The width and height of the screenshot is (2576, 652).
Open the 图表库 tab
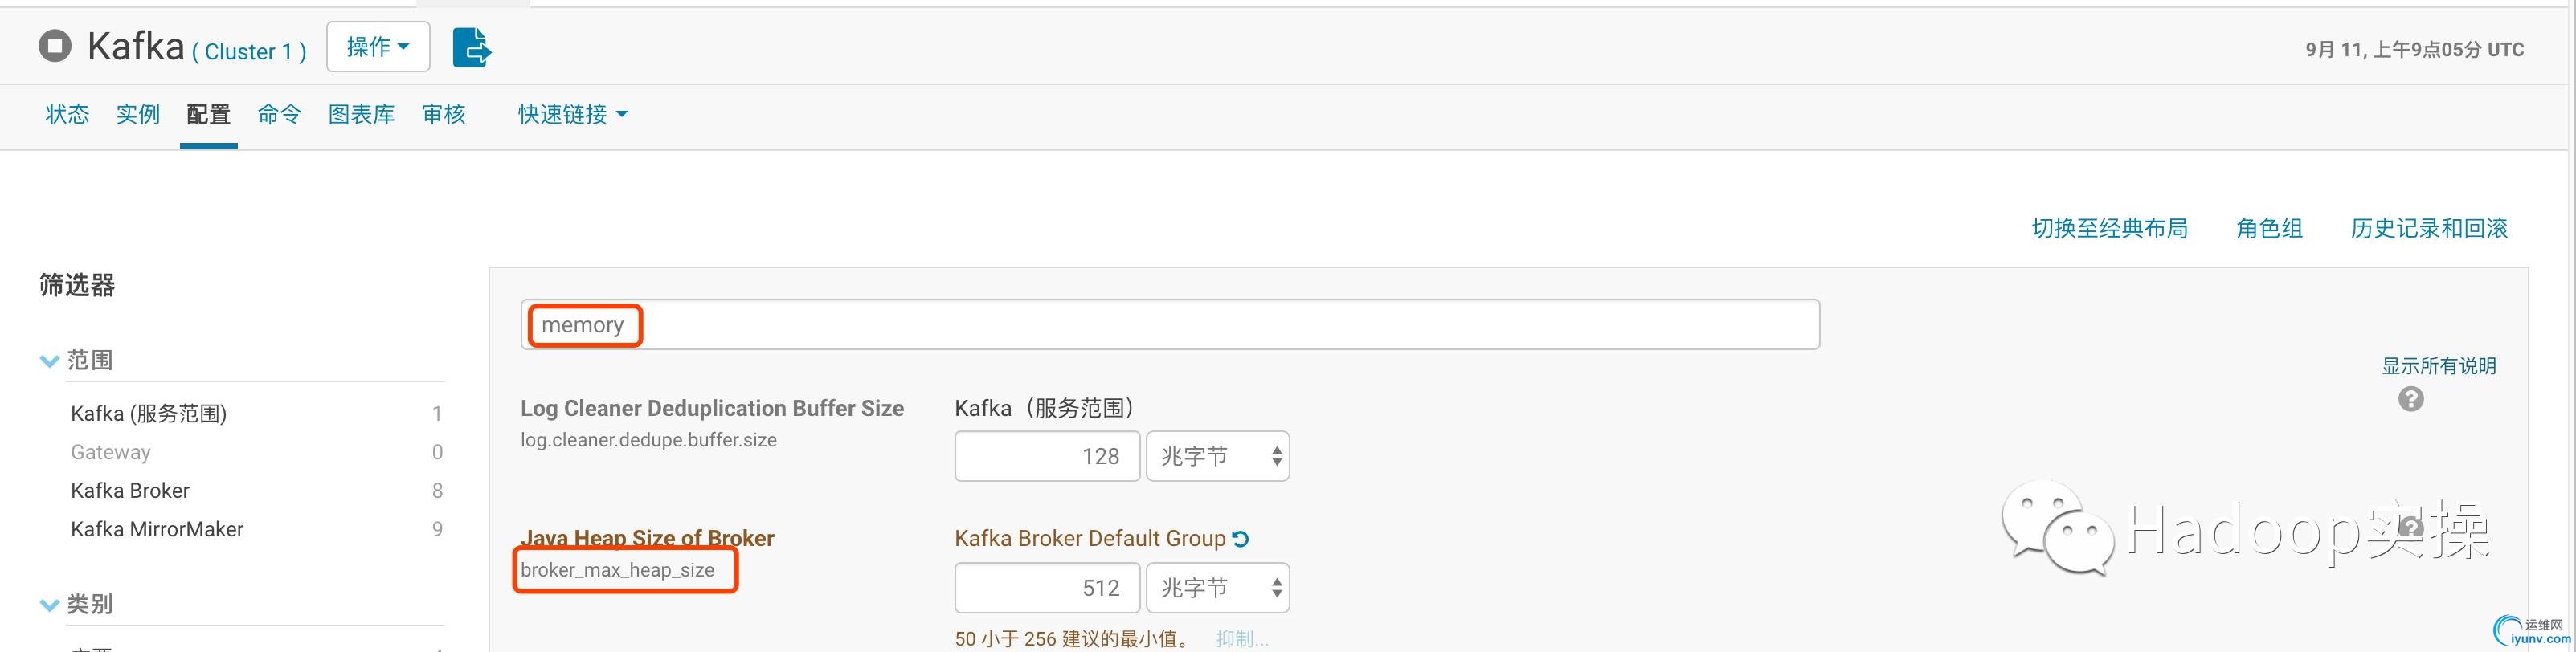pos(361,115)
